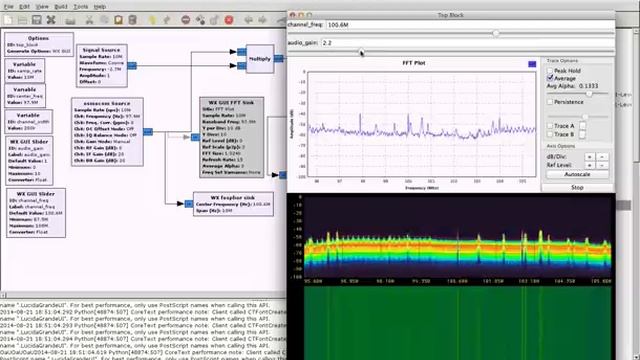640x360 pixels.
Task: Click store button next to Trace A
Action: (x=582, y=126)
